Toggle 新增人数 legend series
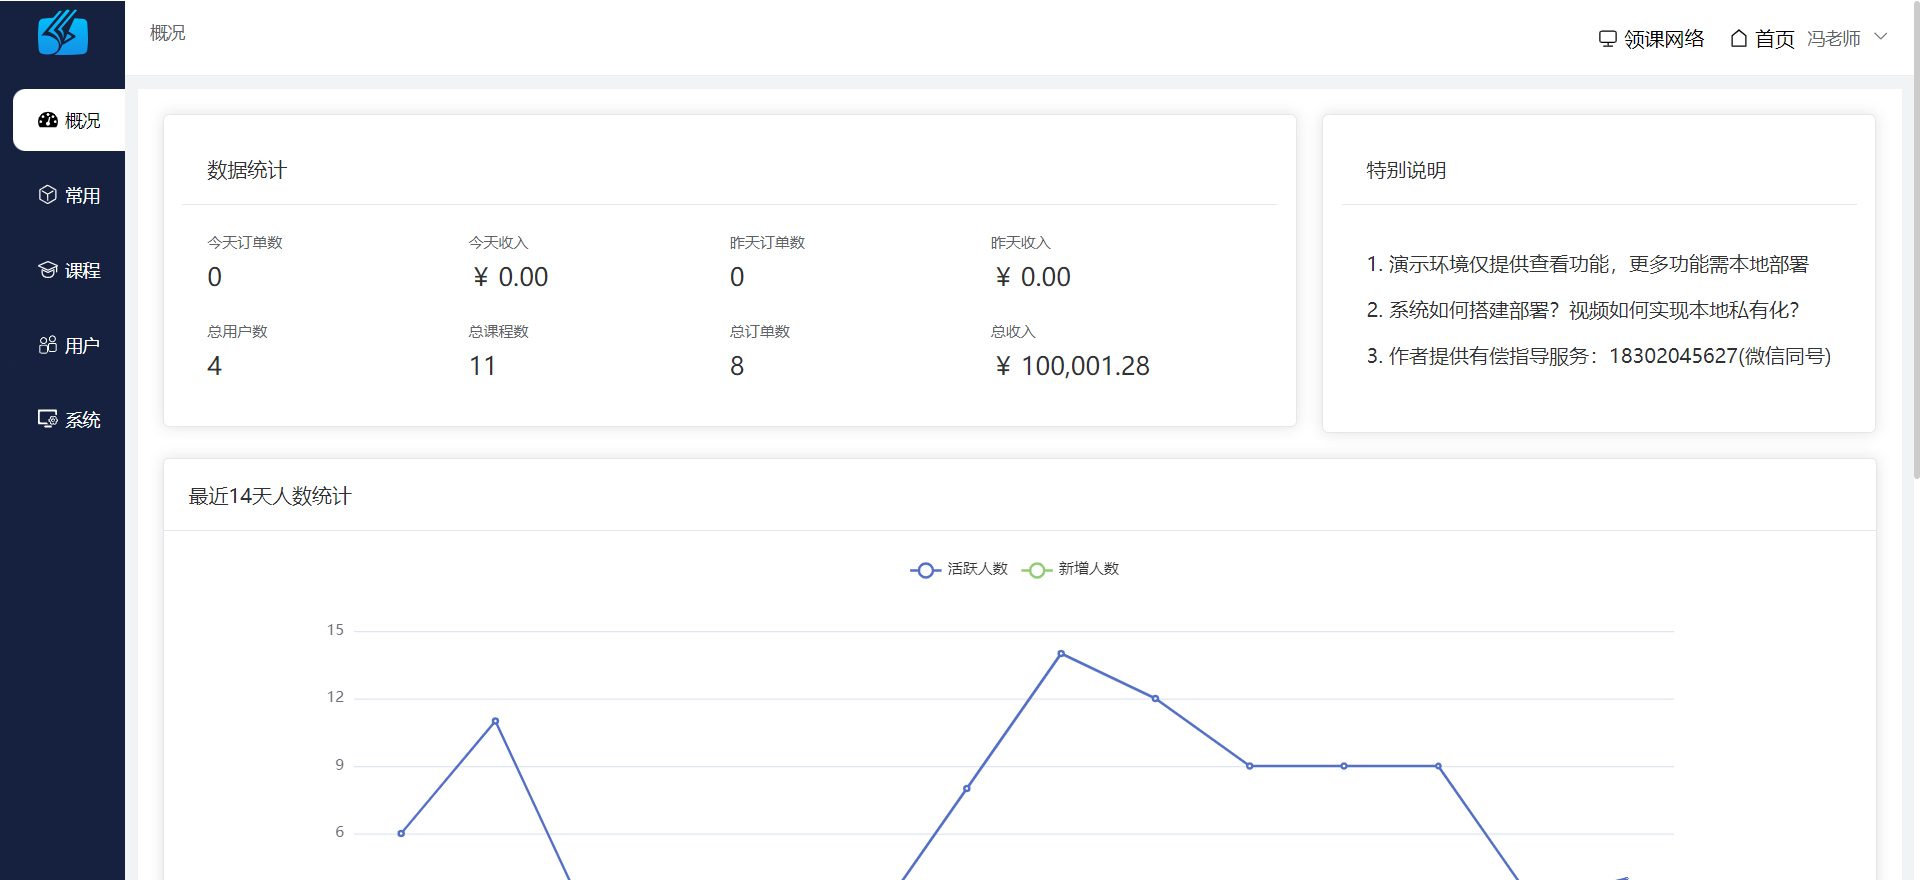This screenshot has height=880, width=1920. (1070, 569)
